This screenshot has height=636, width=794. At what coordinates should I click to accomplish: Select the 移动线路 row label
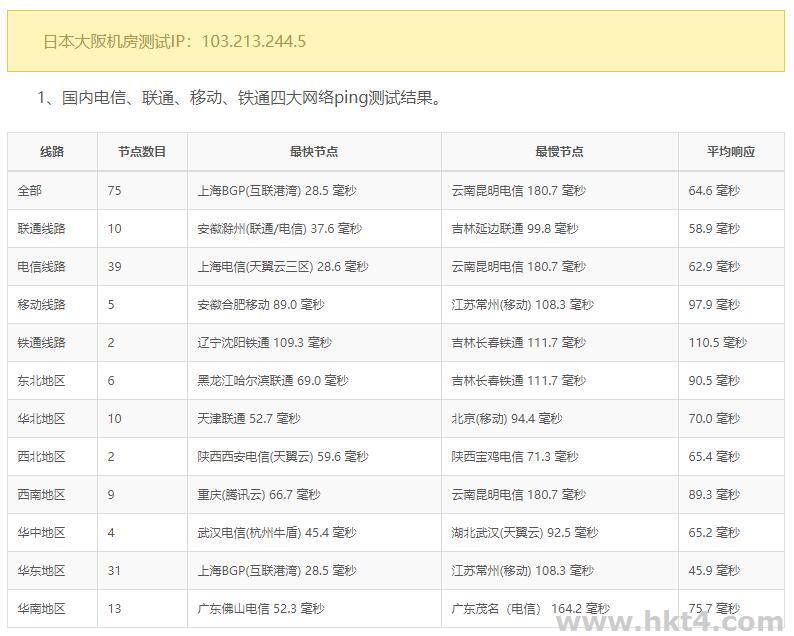click(x=42, y=304)
